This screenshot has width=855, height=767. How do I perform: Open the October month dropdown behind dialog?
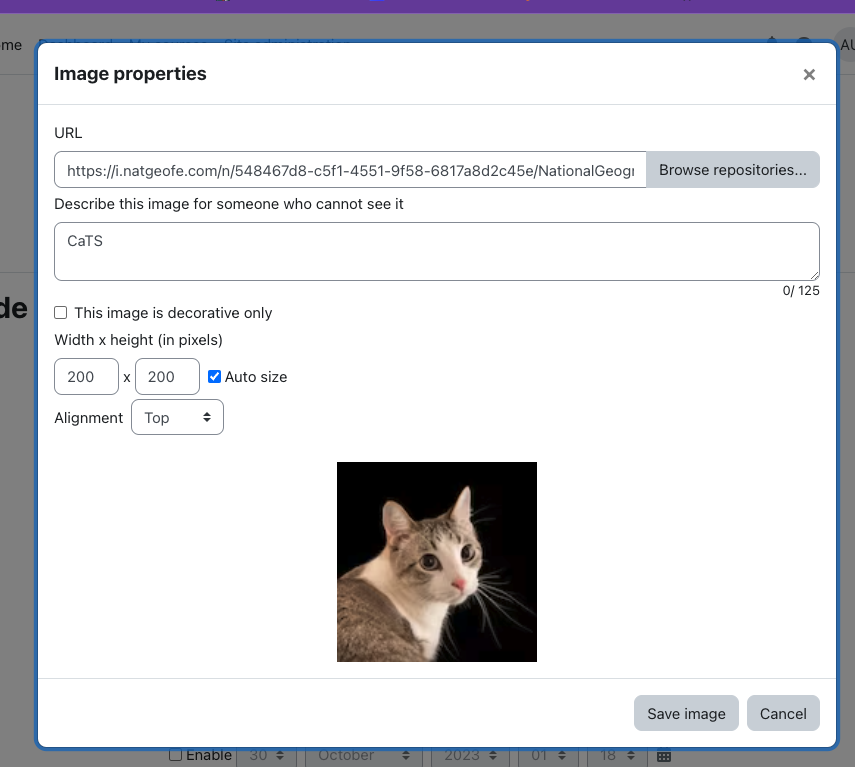[363, 756]
